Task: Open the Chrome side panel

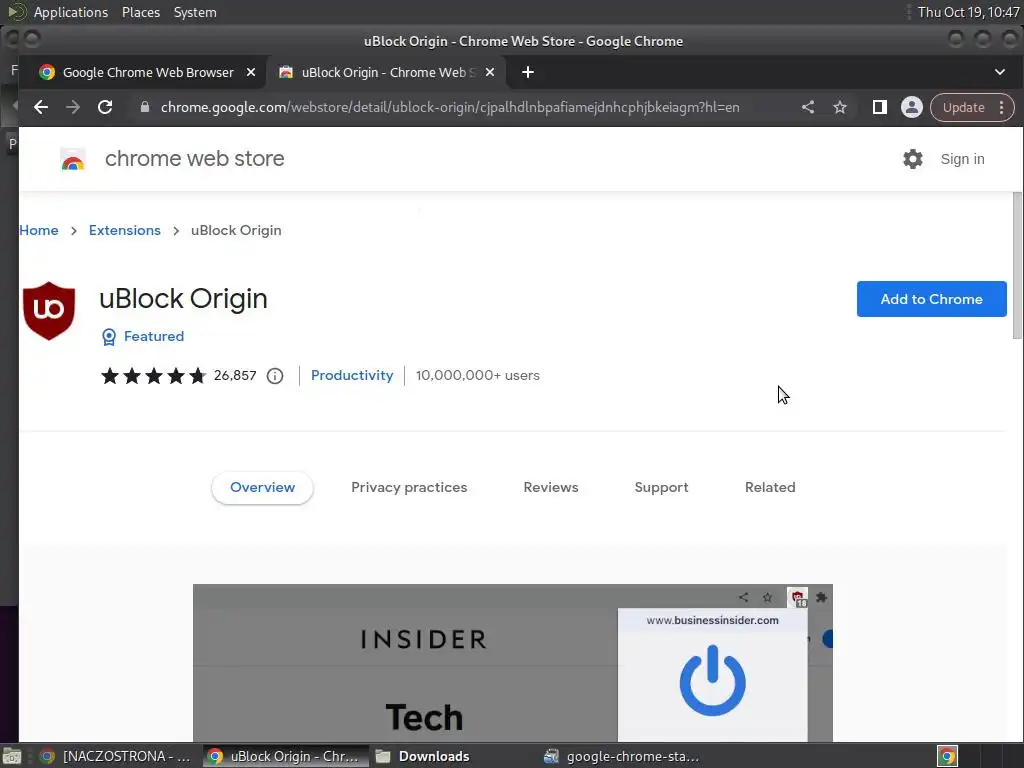Action: tap(880, 107)
